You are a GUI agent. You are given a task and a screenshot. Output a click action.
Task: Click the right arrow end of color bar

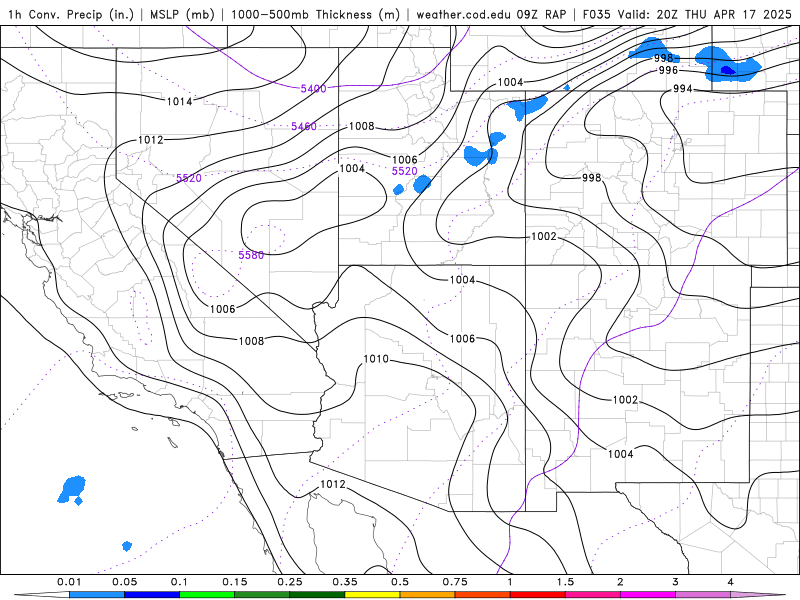758,595
